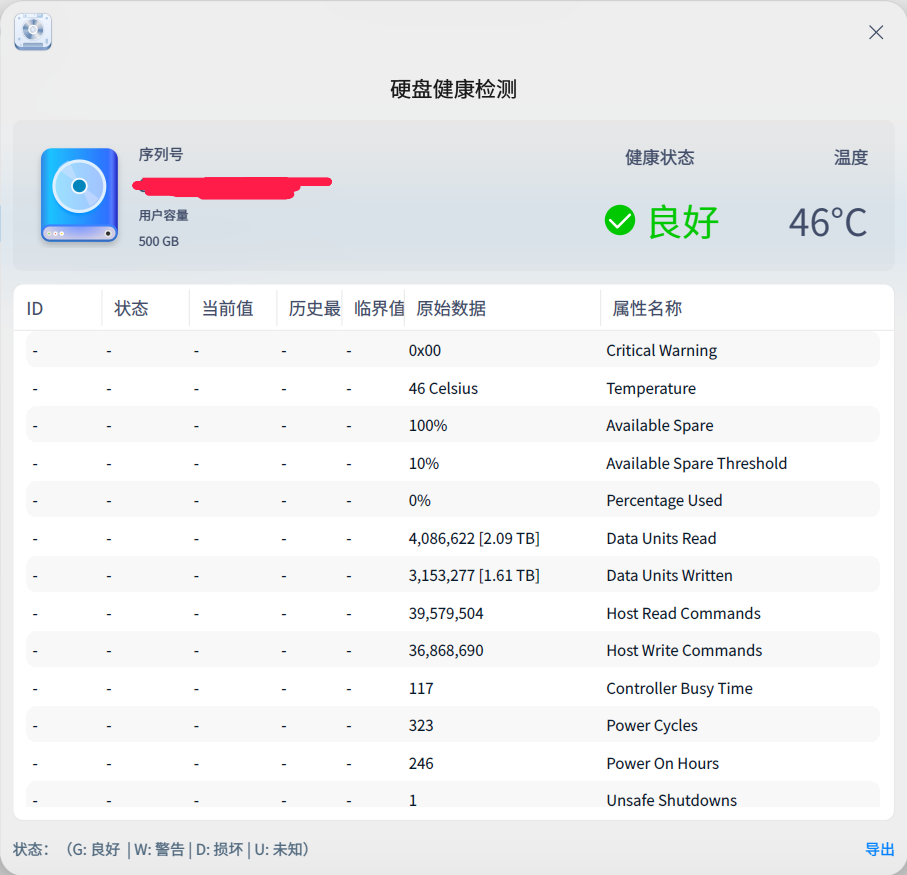Select the Data Units Read row
Image resolution: width=907 pixels, height=875 pixels.
point(661,538)
